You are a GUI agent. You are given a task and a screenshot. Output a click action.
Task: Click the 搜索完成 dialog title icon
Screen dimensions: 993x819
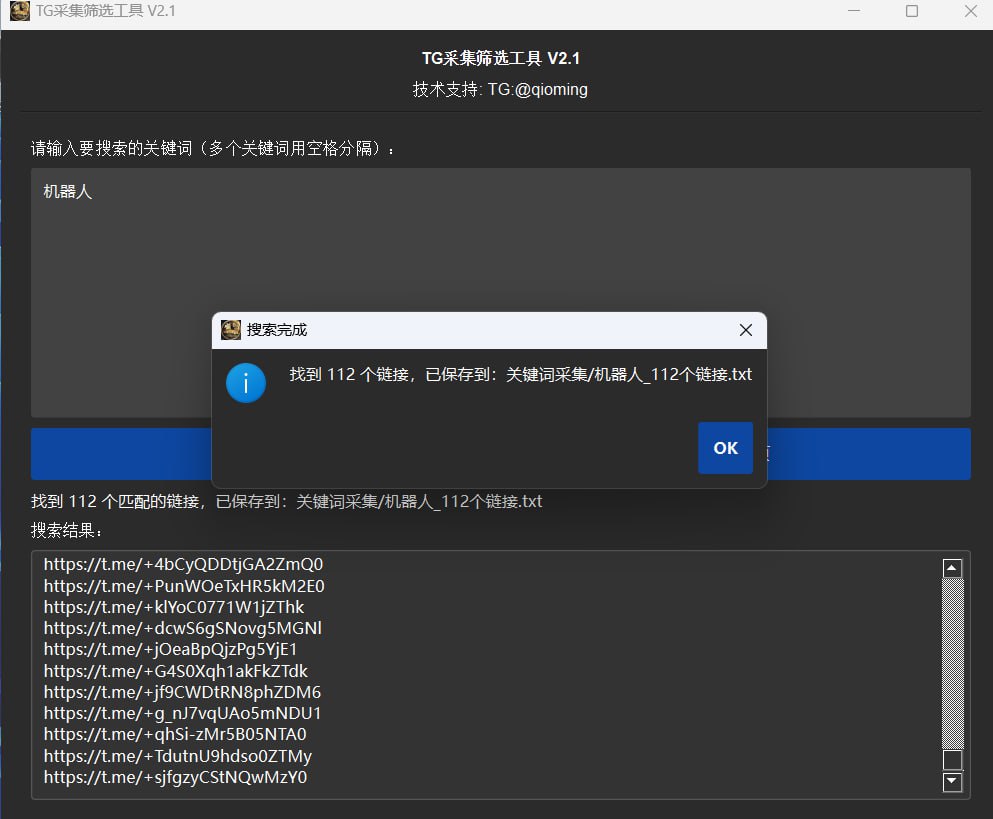(x=231, y=330)
